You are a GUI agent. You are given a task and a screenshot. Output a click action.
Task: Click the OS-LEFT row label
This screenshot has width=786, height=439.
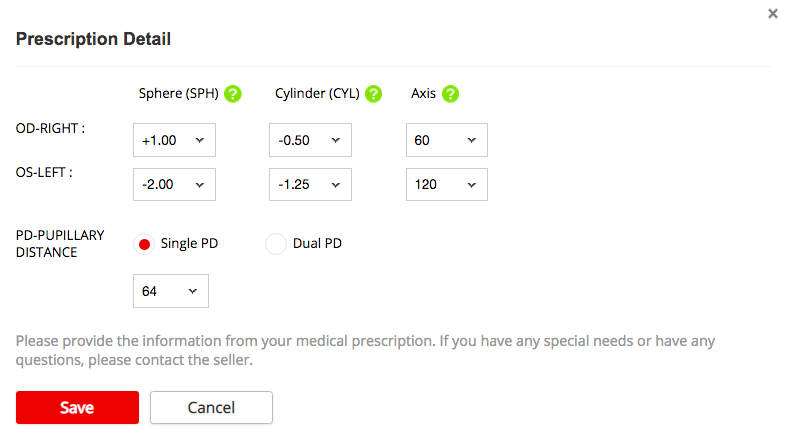[46, 172]
